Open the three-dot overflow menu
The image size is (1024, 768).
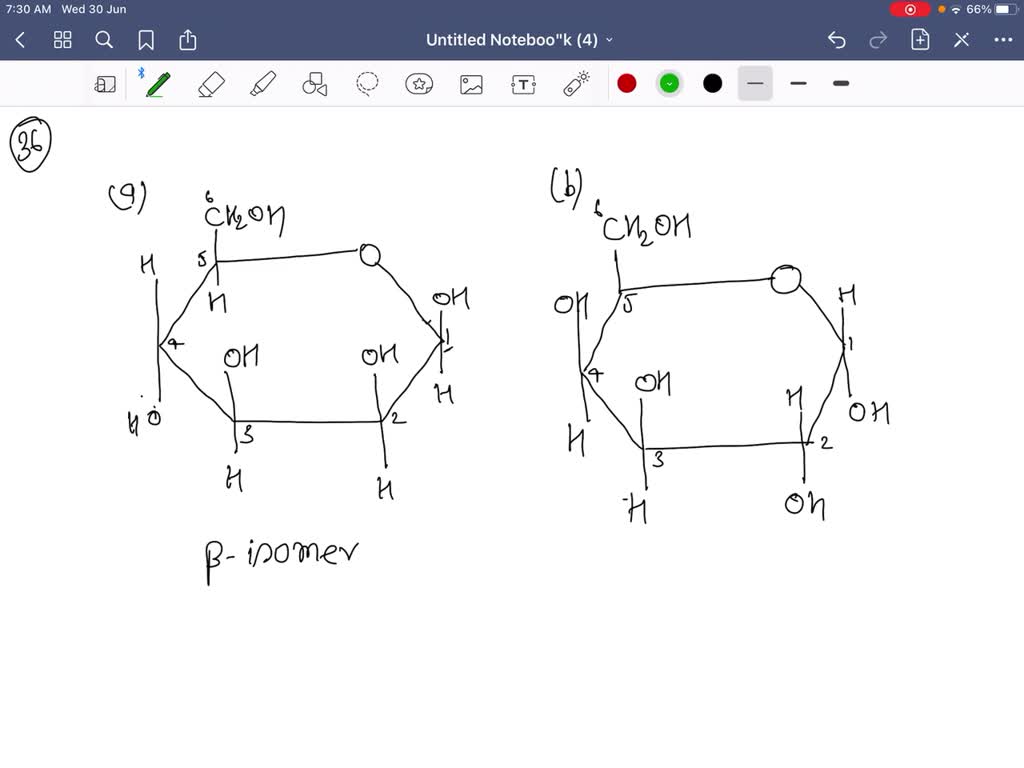(x=1004, y=40)
